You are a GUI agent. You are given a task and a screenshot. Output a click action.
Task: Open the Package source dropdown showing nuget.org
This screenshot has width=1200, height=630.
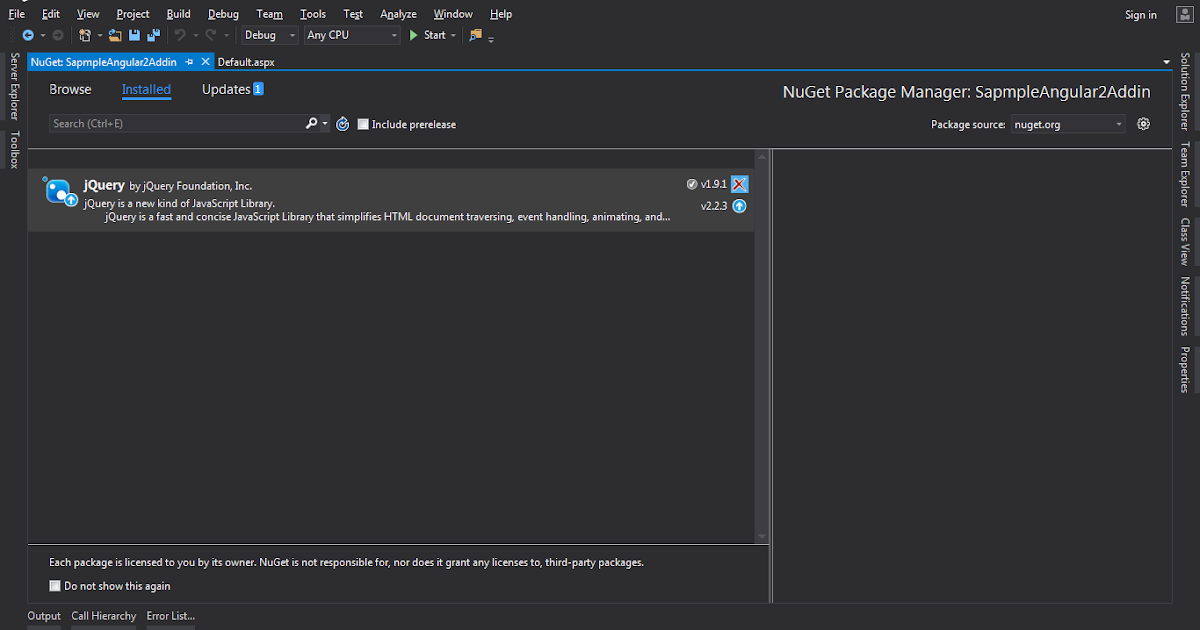pyautogui.click(x=1068, y=123)
